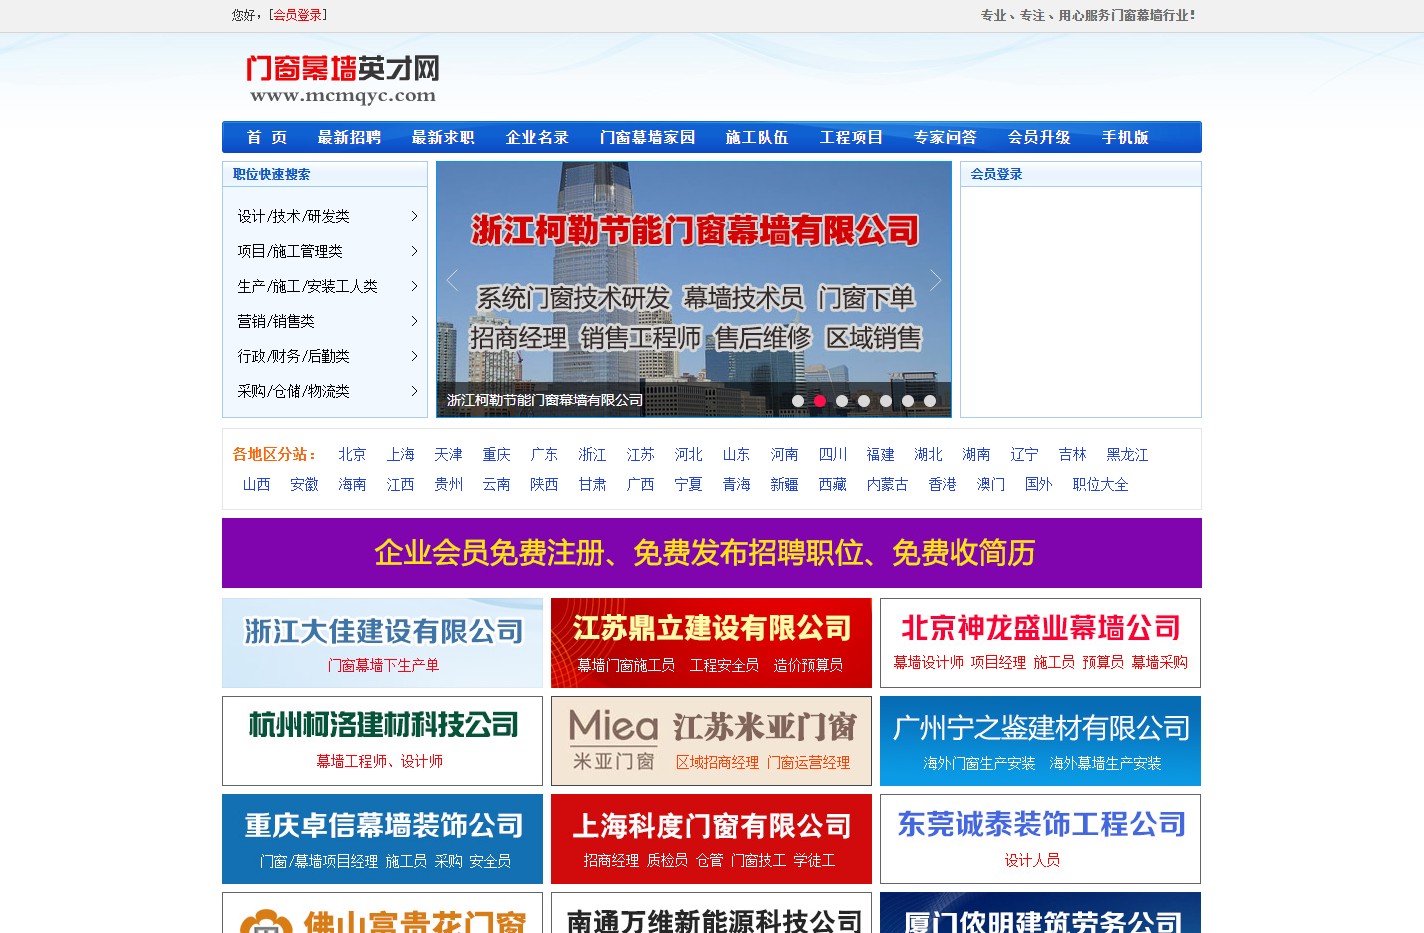The height and width of the screenshot is (933, 1424).
Task: Open the 江苏米亚门窗 ad
Action: [x=711, y=741]
